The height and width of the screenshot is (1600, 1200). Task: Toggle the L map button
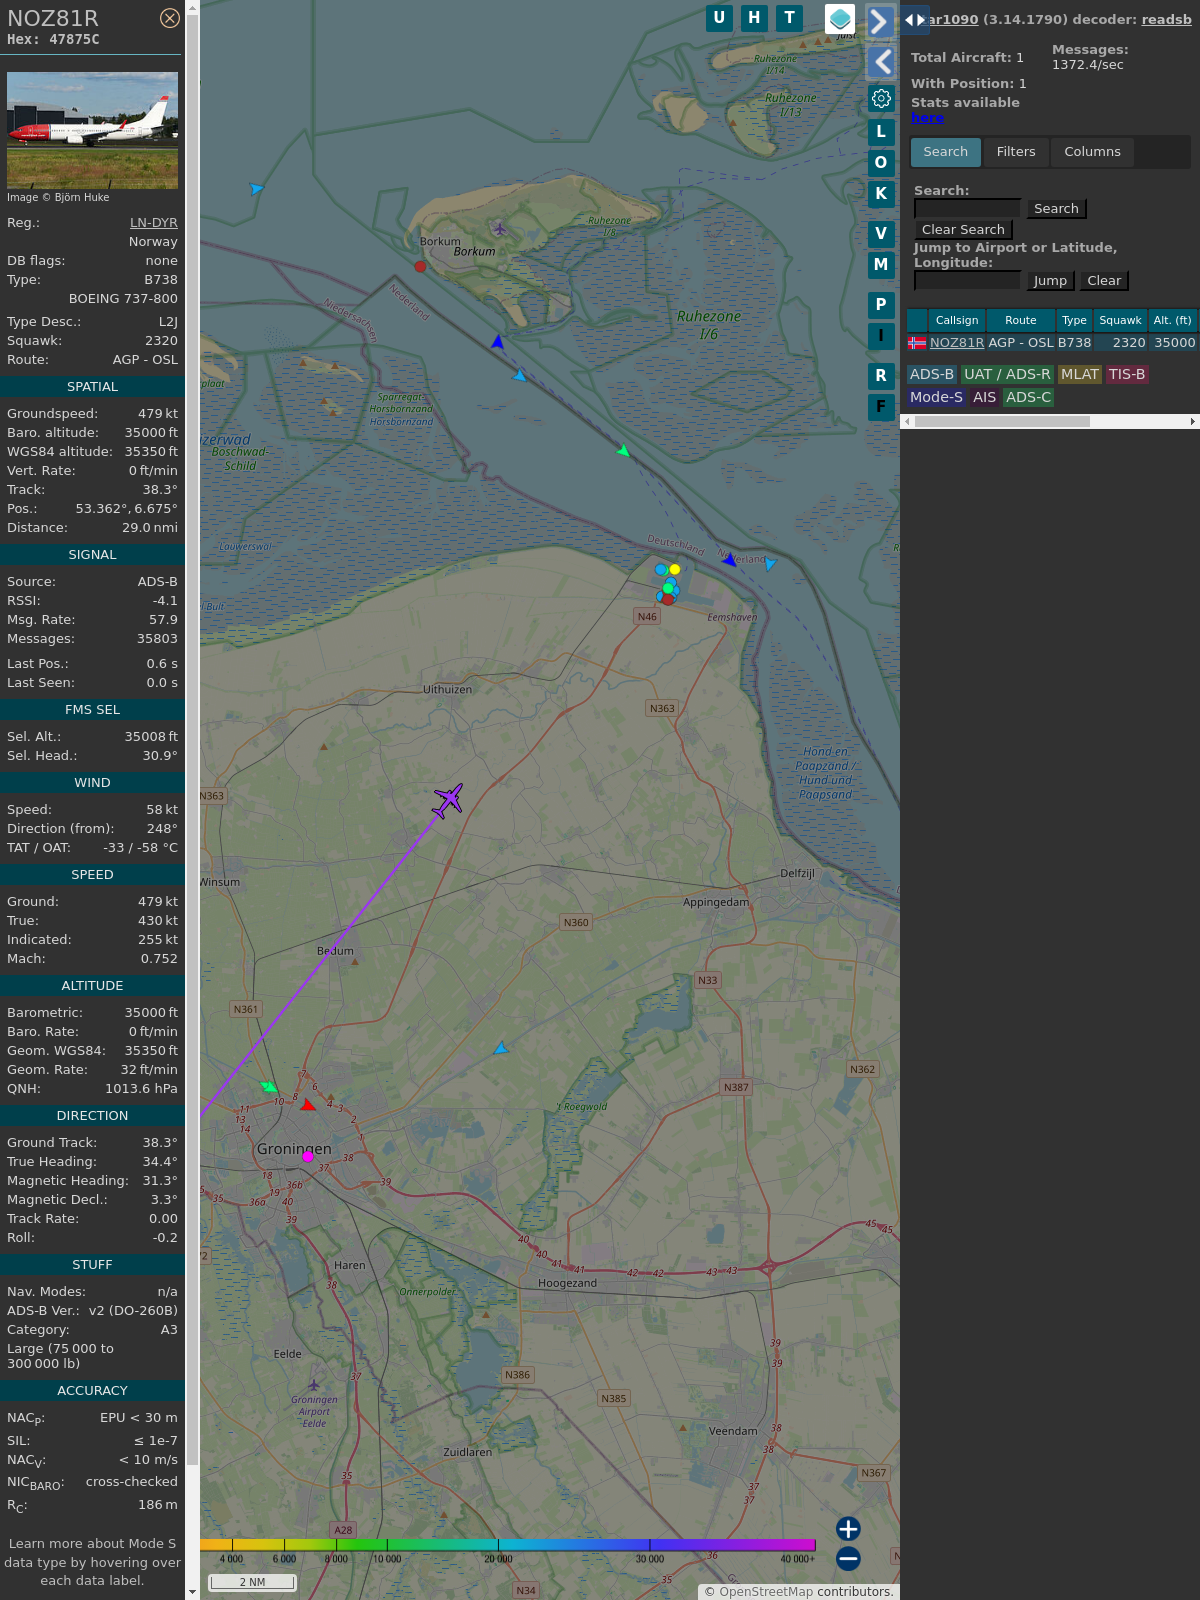pyautogui.click(x=881, y=132)
